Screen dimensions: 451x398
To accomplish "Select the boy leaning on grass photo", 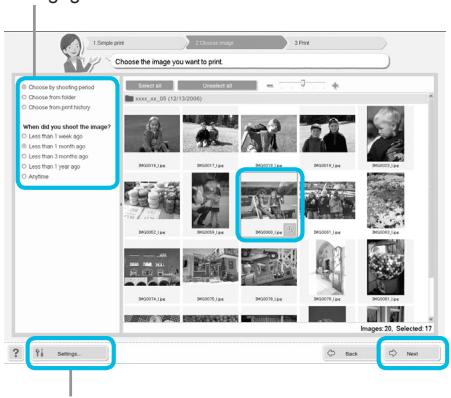I will tap(269, 134).
